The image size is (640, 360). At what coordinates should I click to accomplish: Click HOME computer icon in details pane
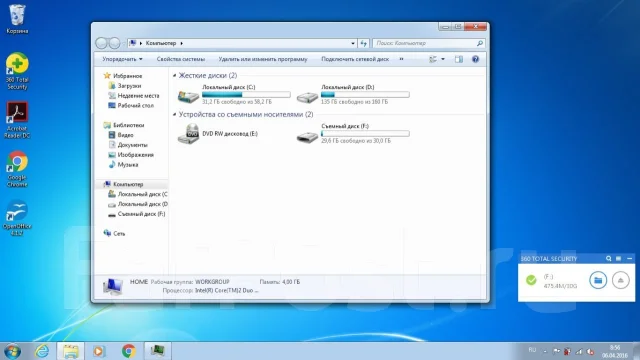click(112, 286)
